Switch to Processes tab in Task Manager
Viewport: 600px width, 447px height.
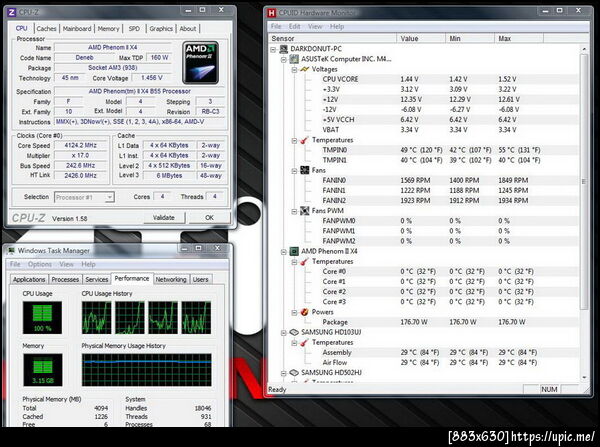pos(65,279)
